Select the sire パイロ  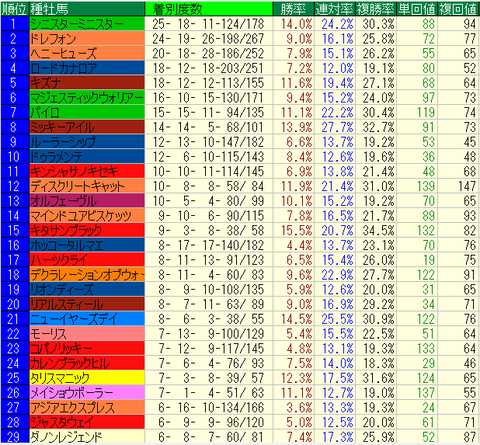pos(87,112)
